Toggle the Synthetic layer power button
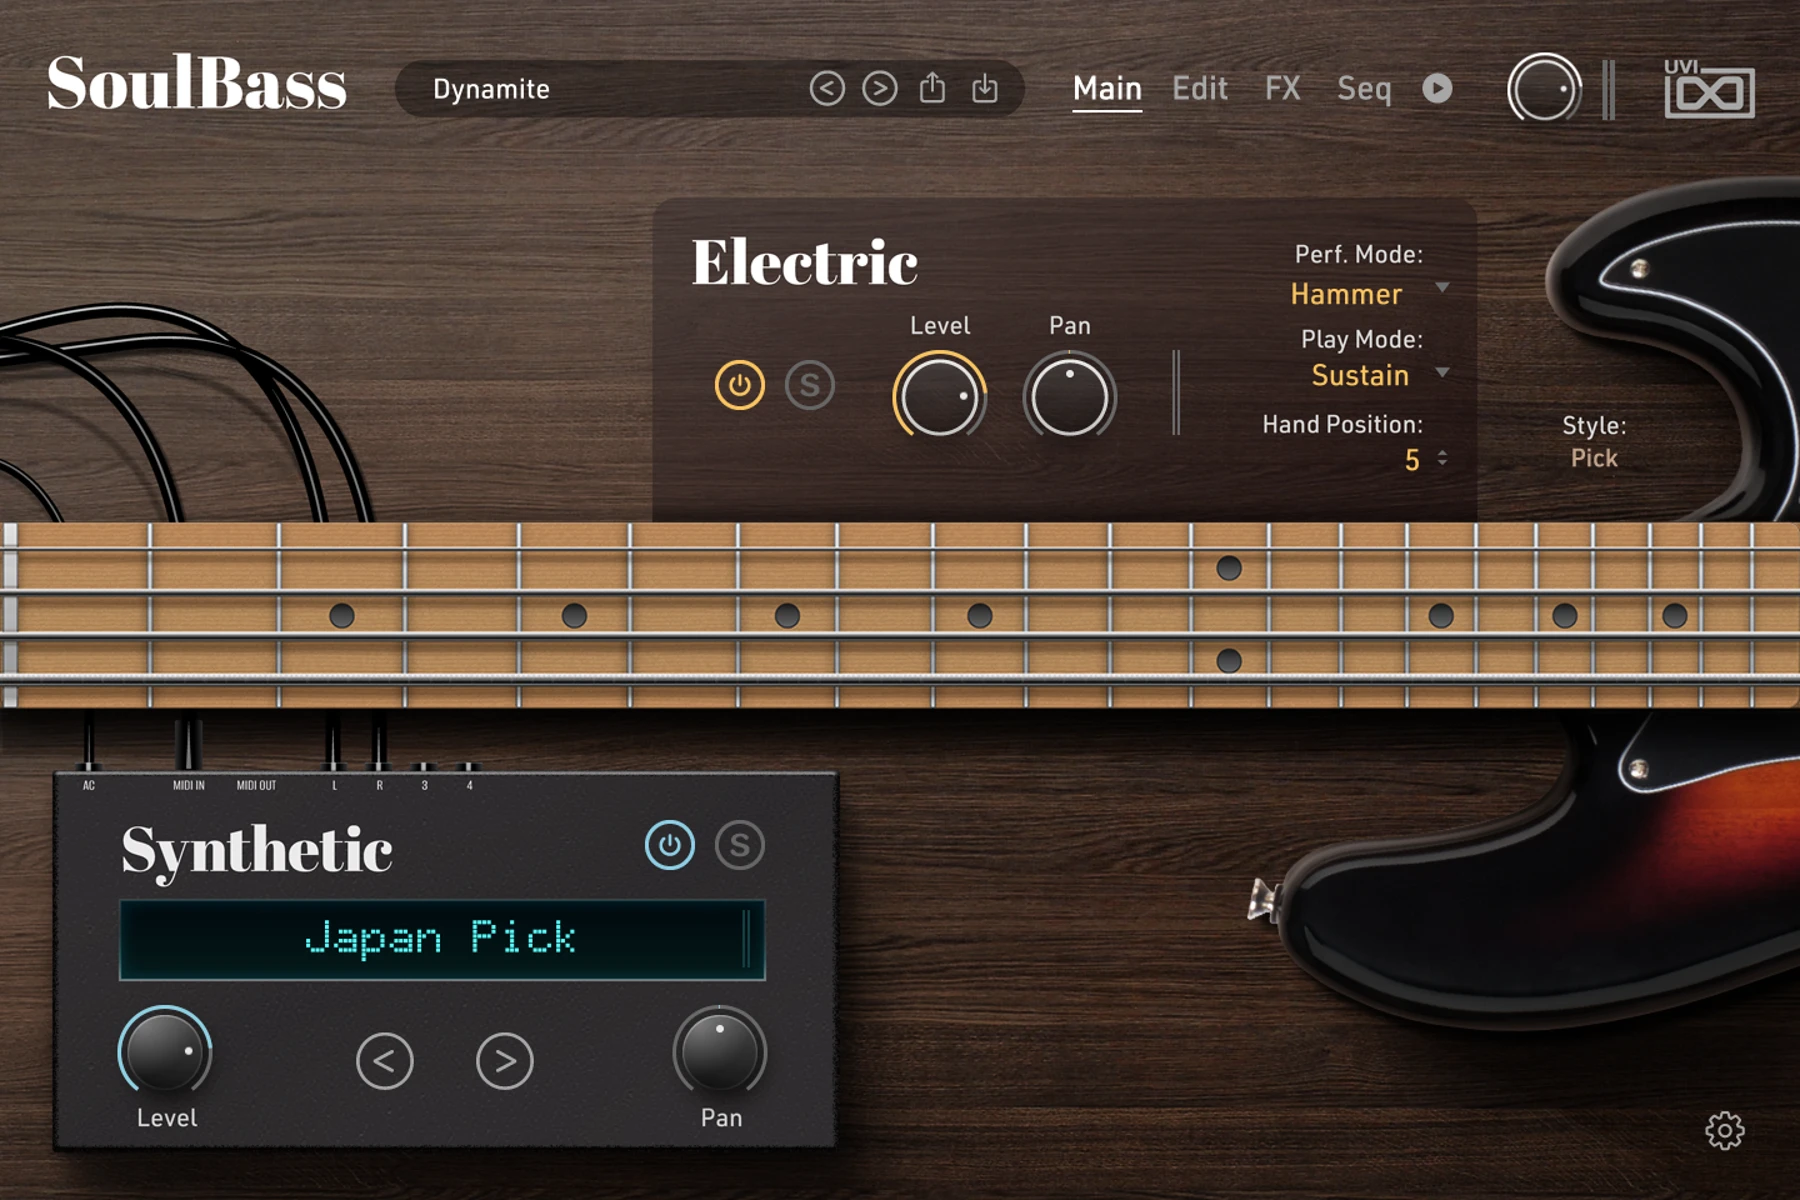Screen dimensions: 1800x1200 coord(670,845)
